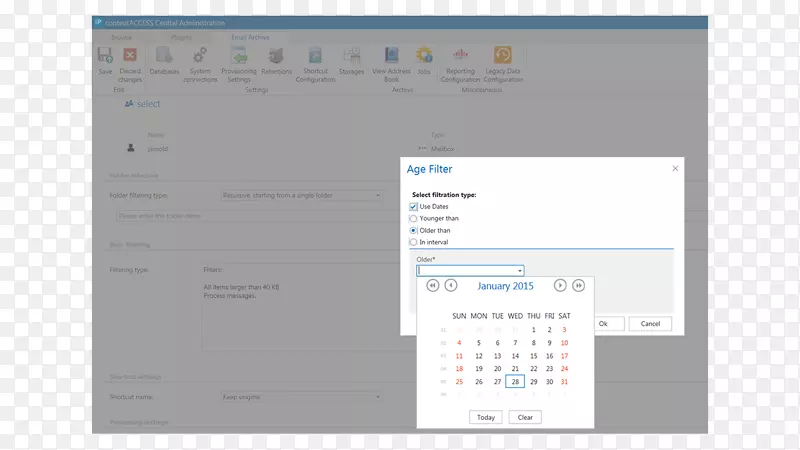
Task: Expand the Shortcut name dropdown
Action: pos(378,397)
